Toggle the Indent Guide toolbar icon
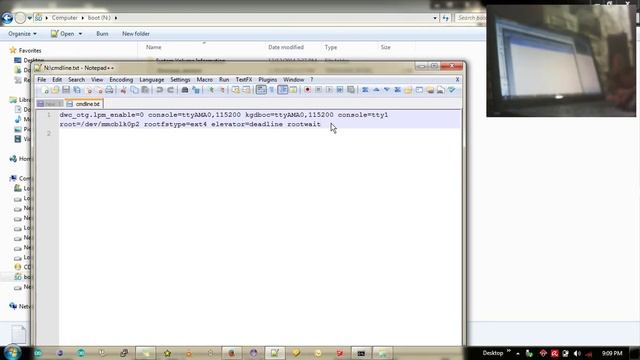The height and width of the screenshot is (360, 640). click(282, 90)
